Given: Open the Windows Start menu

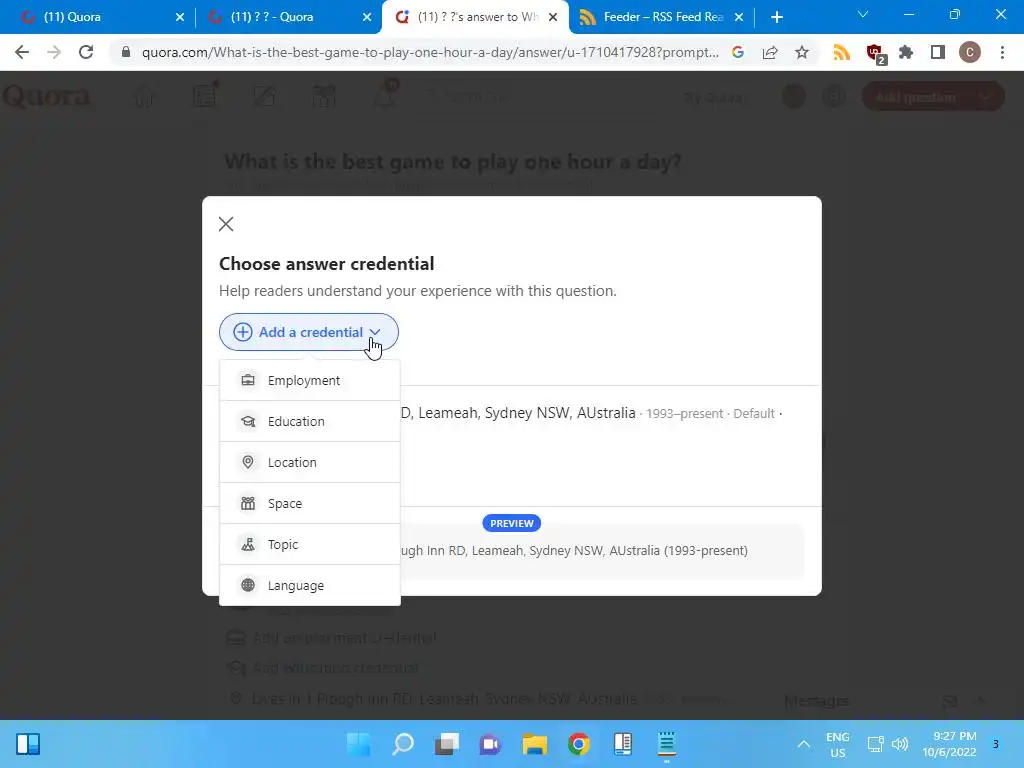Looking at the screenshot, I should [x=359, y=744].
